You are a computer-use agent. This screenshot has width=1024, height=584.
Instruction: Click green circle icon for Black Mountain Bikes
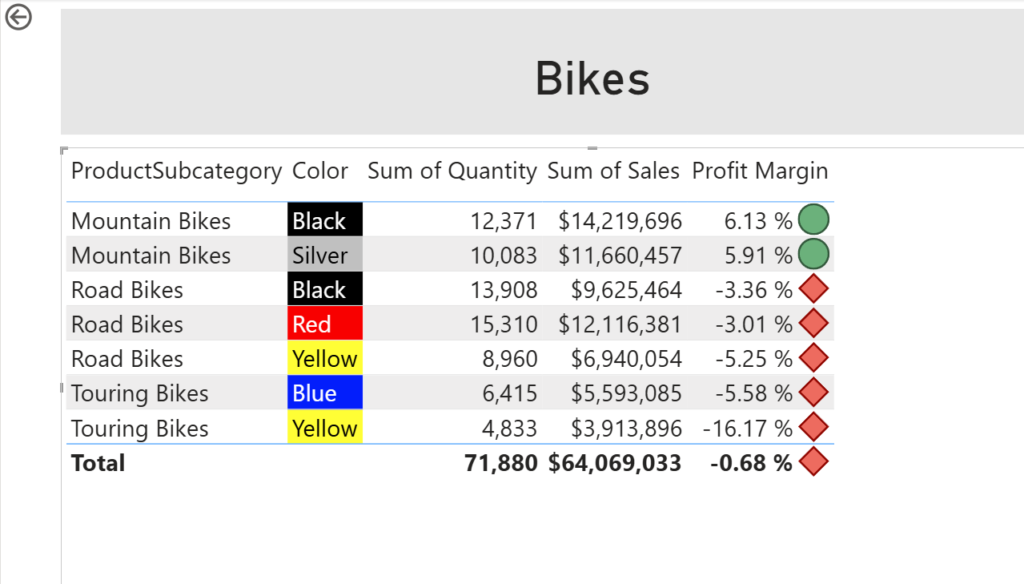tap(814, 221)
